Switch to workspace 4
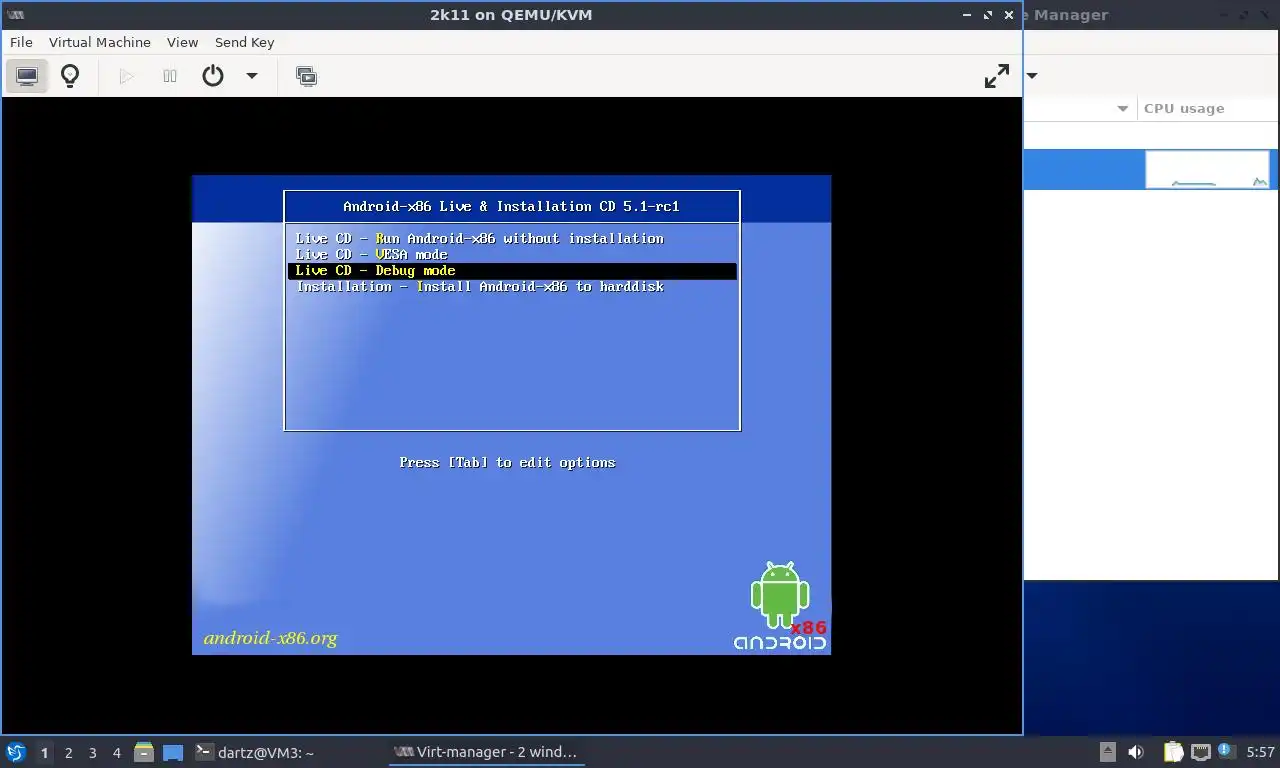Viewport: 1280px width, 768px height. pyautogui.click(x=116, y=752)
